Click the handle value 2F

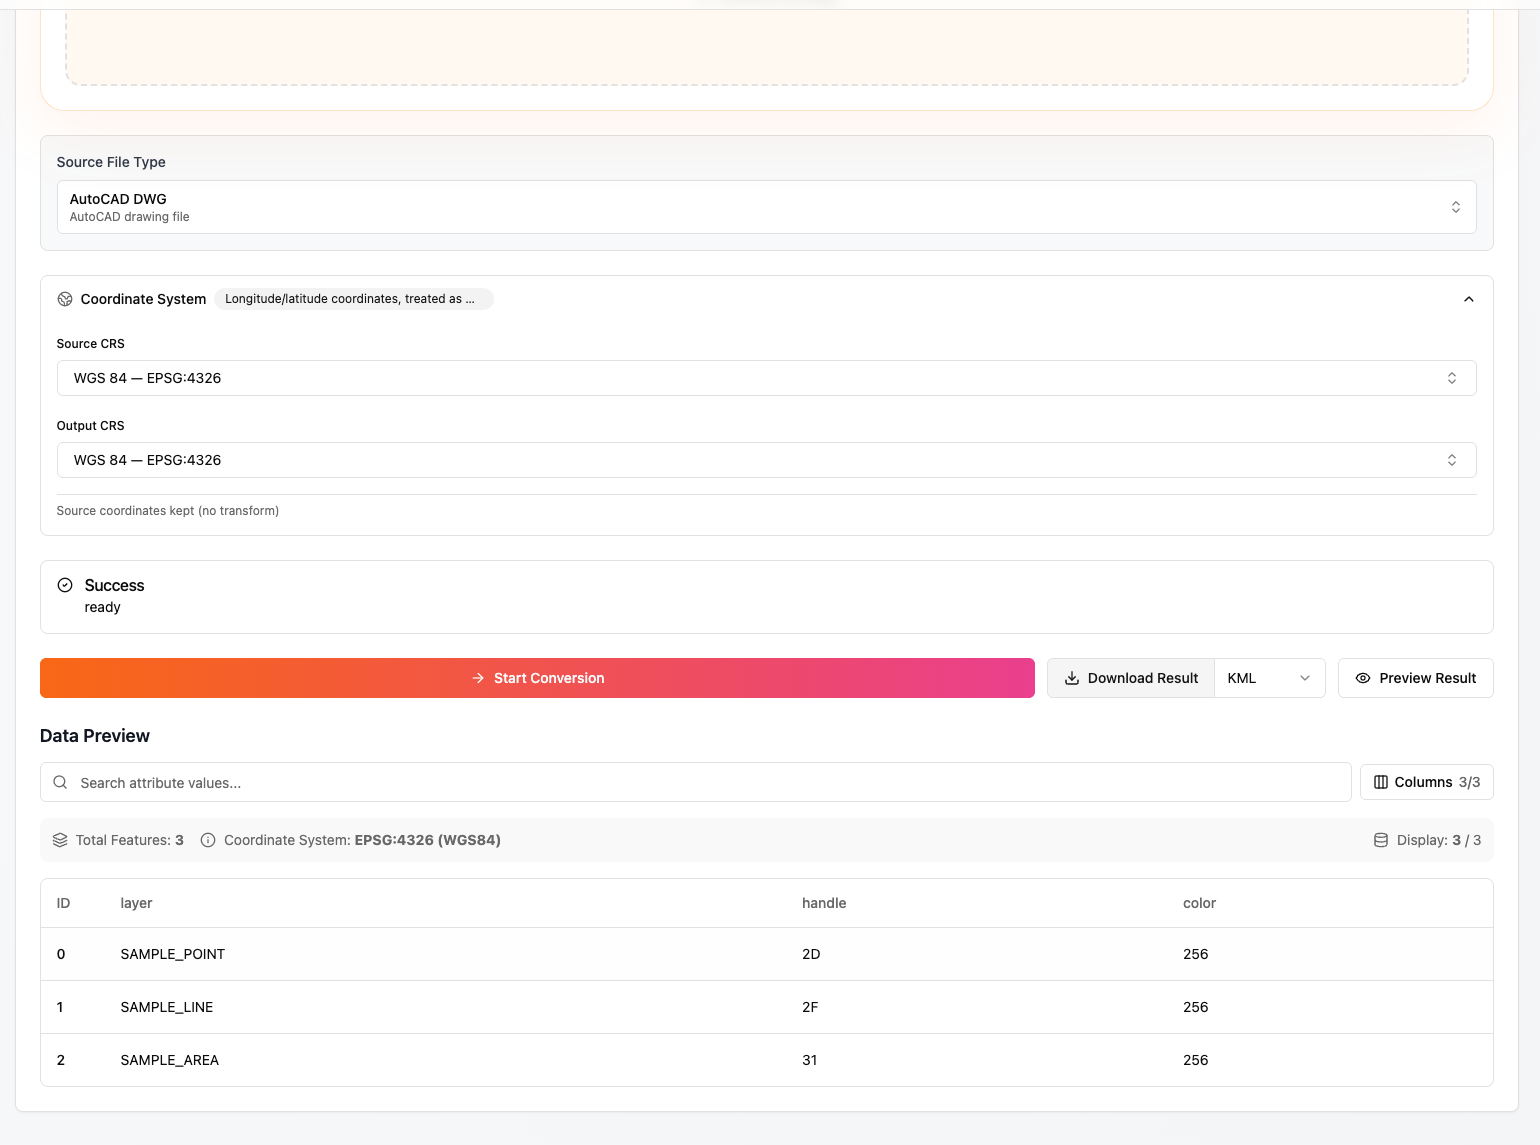click(x=810, y=1007)
